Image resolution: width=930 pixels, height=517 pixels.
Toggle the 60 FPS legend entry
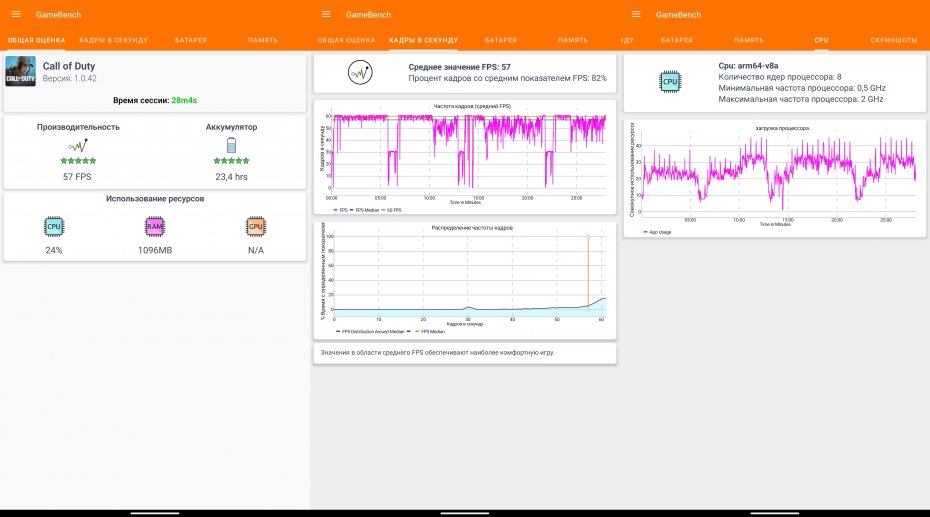391,211
